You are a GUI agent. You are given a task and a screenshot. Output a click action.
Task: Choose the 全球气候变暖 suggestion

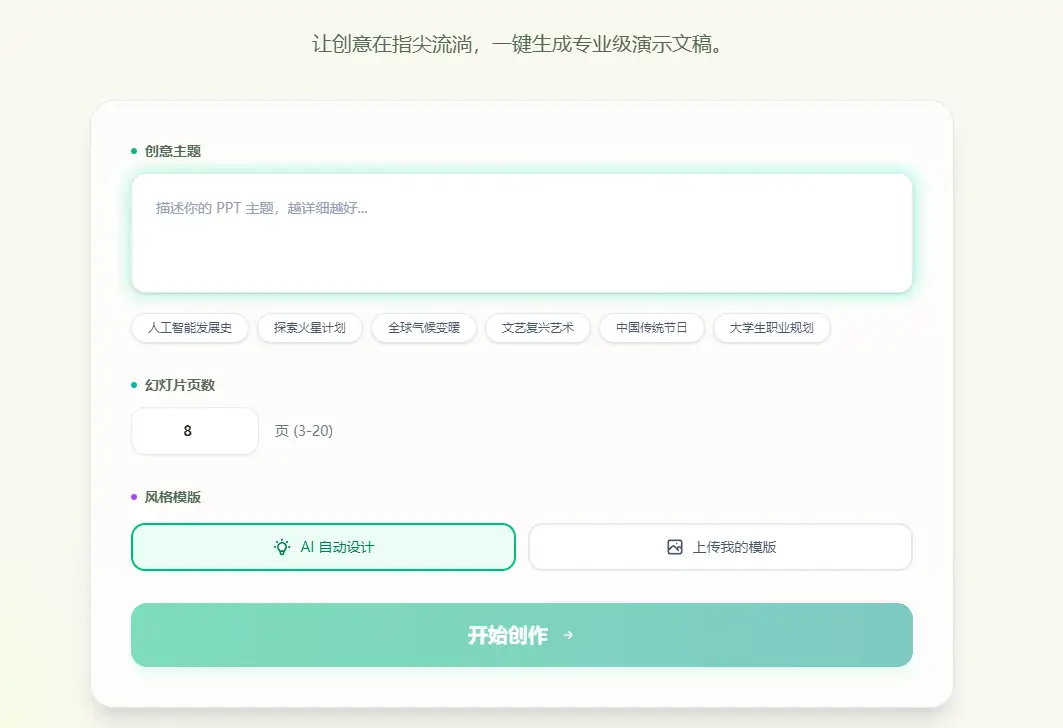[424, 328]
